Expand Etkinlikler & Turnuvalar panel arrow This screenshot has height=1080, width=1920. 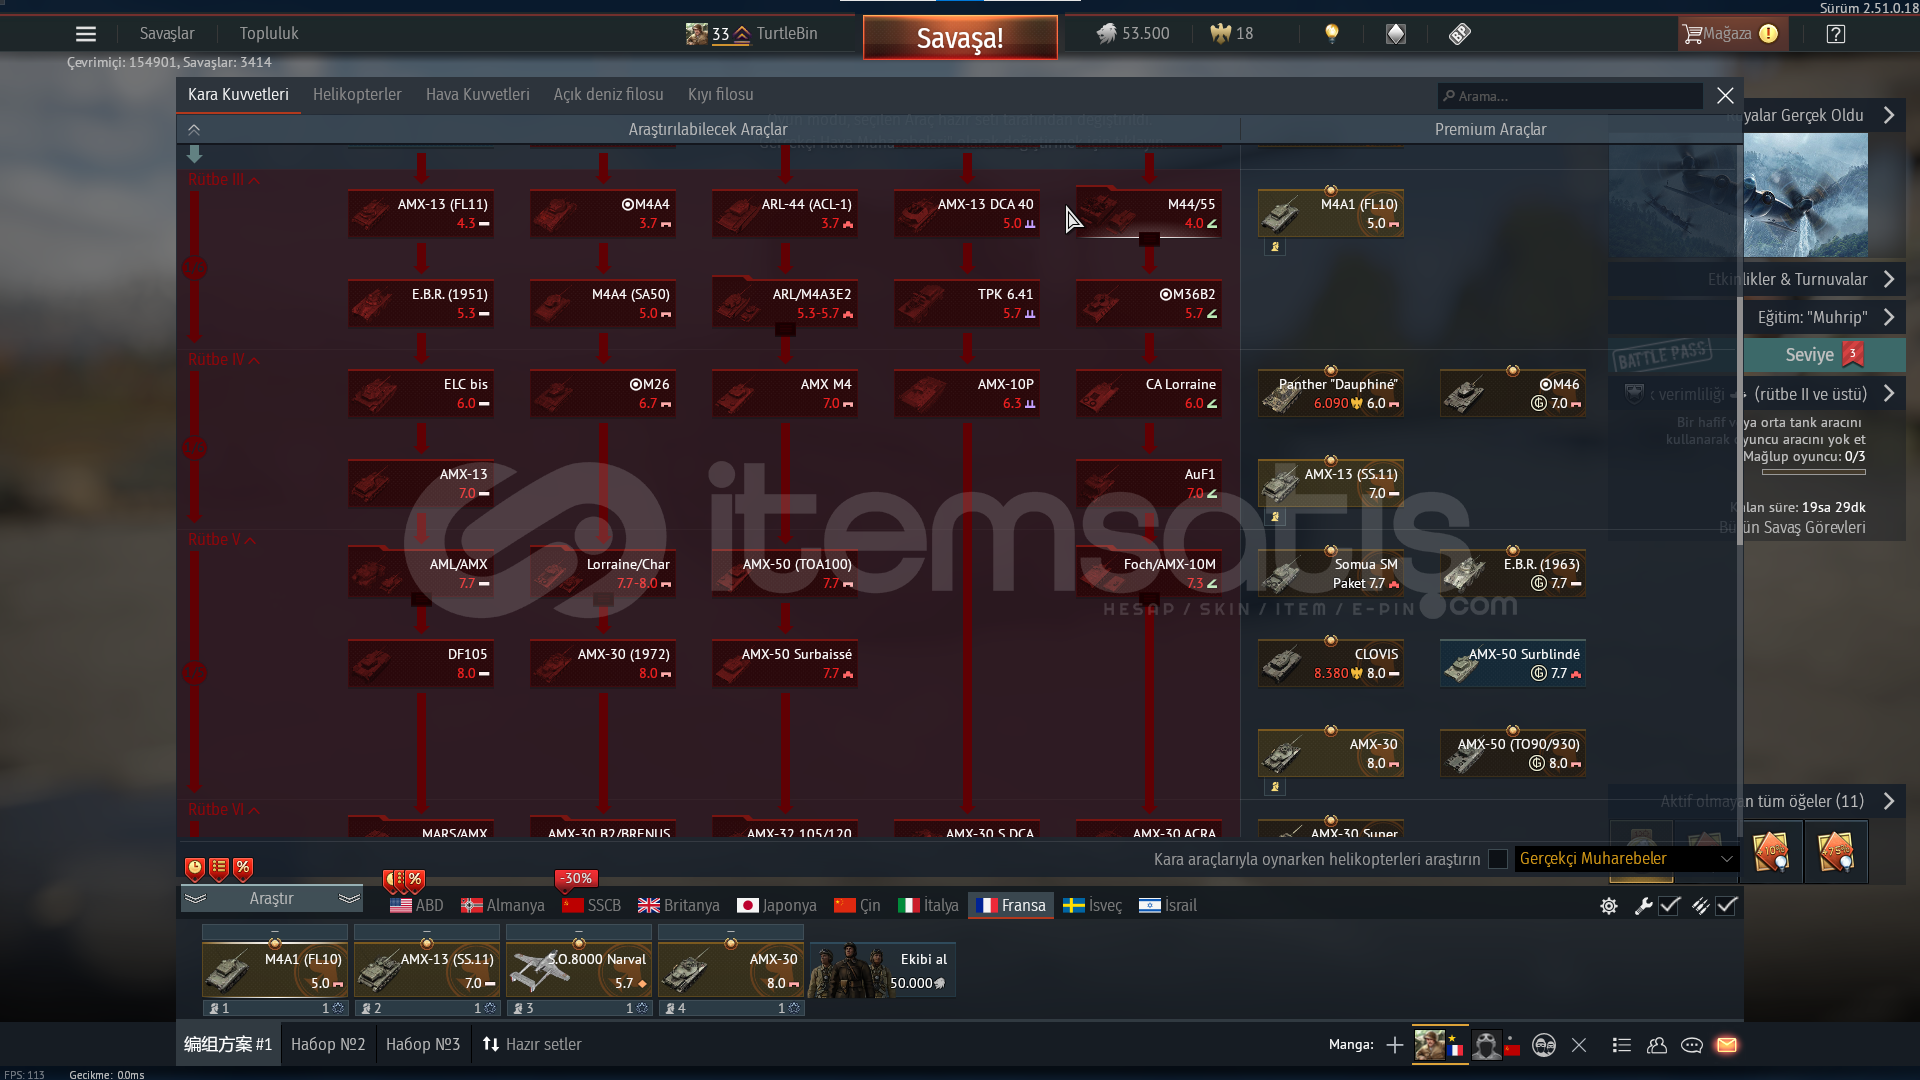pos(1888,279)
